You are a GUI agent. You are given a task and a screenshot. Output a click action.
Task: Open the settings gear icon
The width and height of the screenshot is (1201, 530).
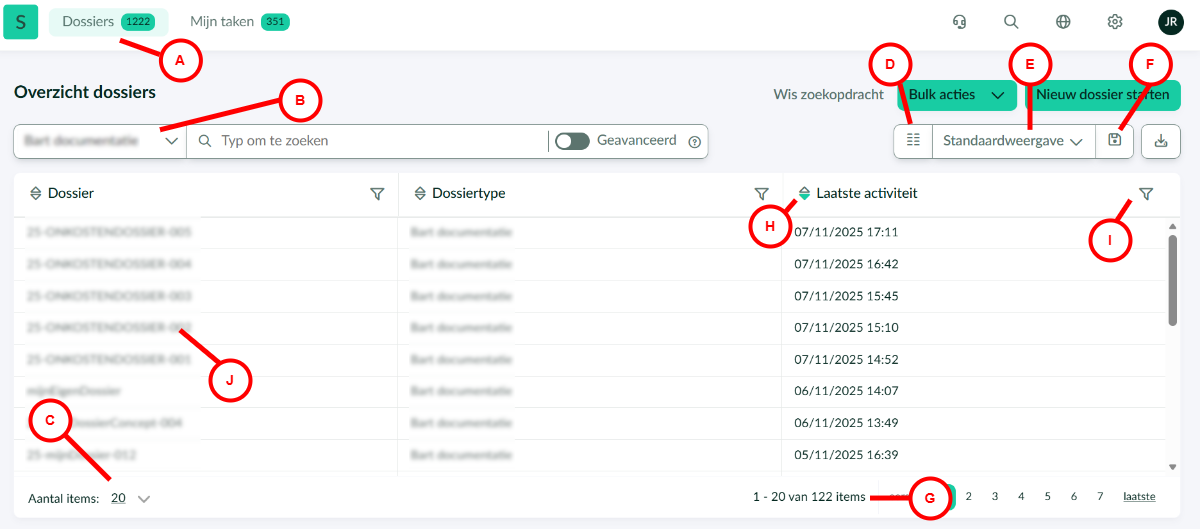(1115, 22)
